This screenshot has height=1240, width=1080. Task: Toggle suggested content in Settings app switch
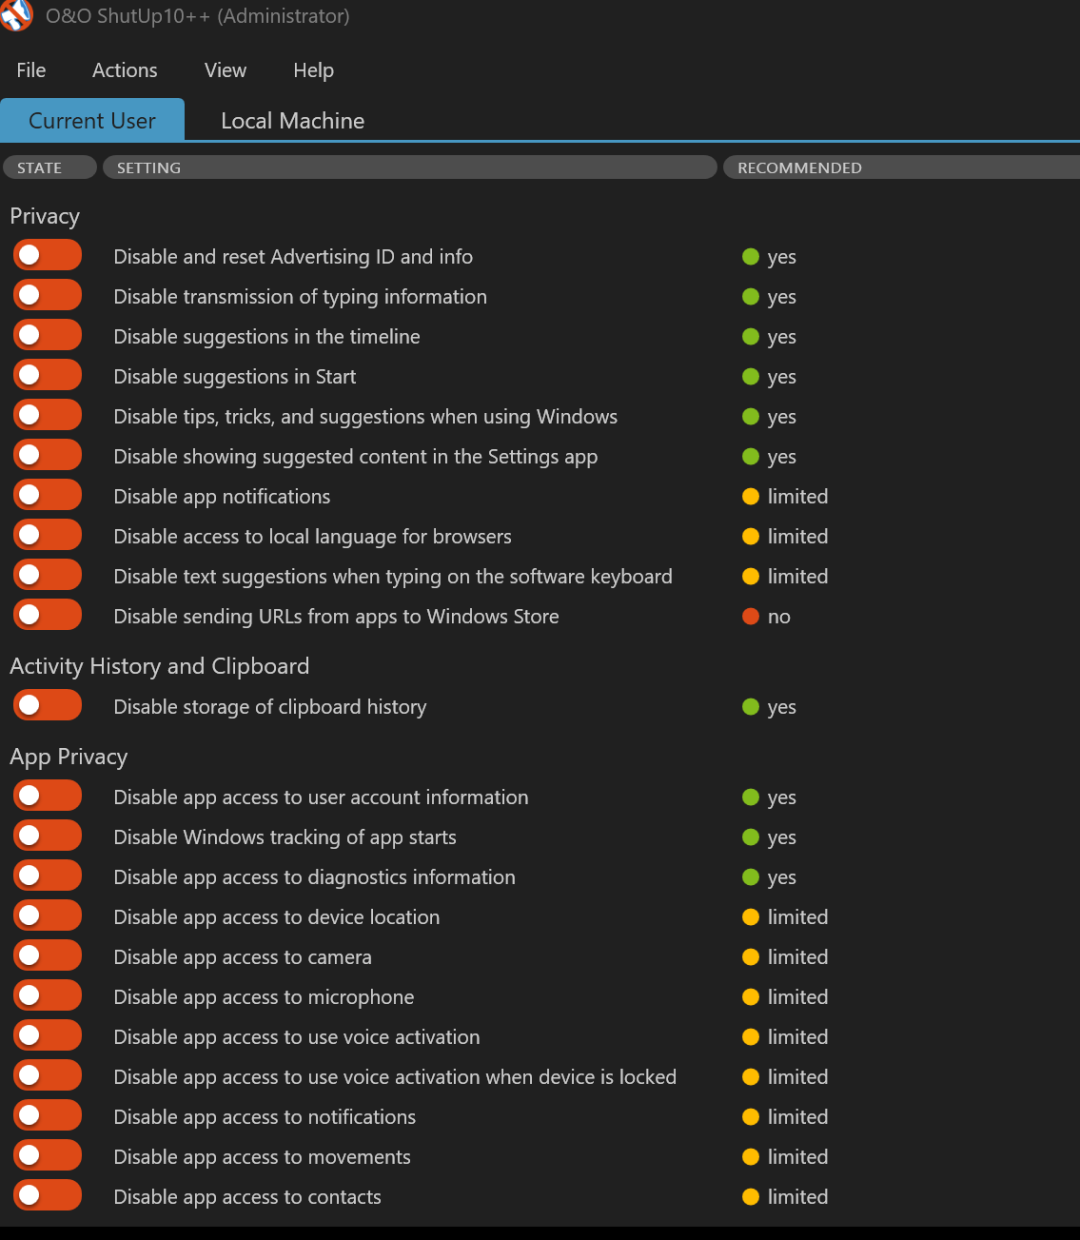click(x=47, y=455)
